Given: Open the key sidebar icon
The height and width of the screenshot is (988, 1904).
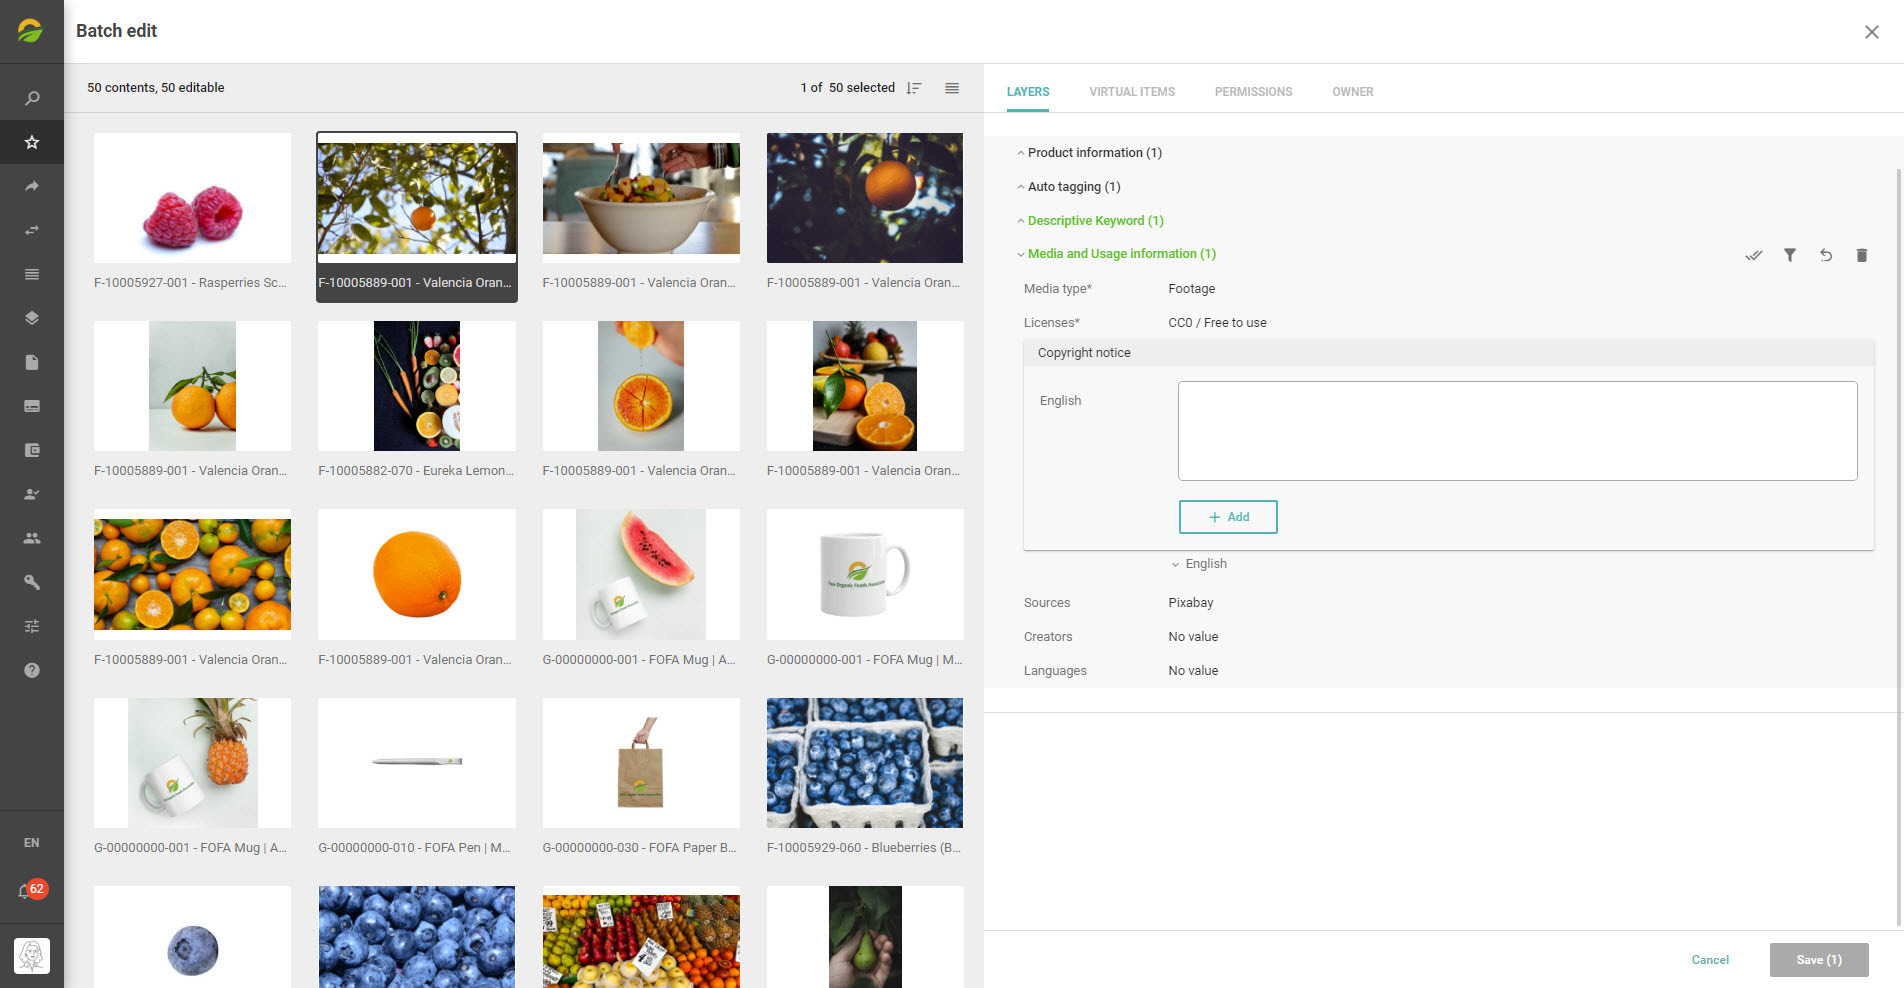Looking at the screenshot, I should tap(32, 582).
